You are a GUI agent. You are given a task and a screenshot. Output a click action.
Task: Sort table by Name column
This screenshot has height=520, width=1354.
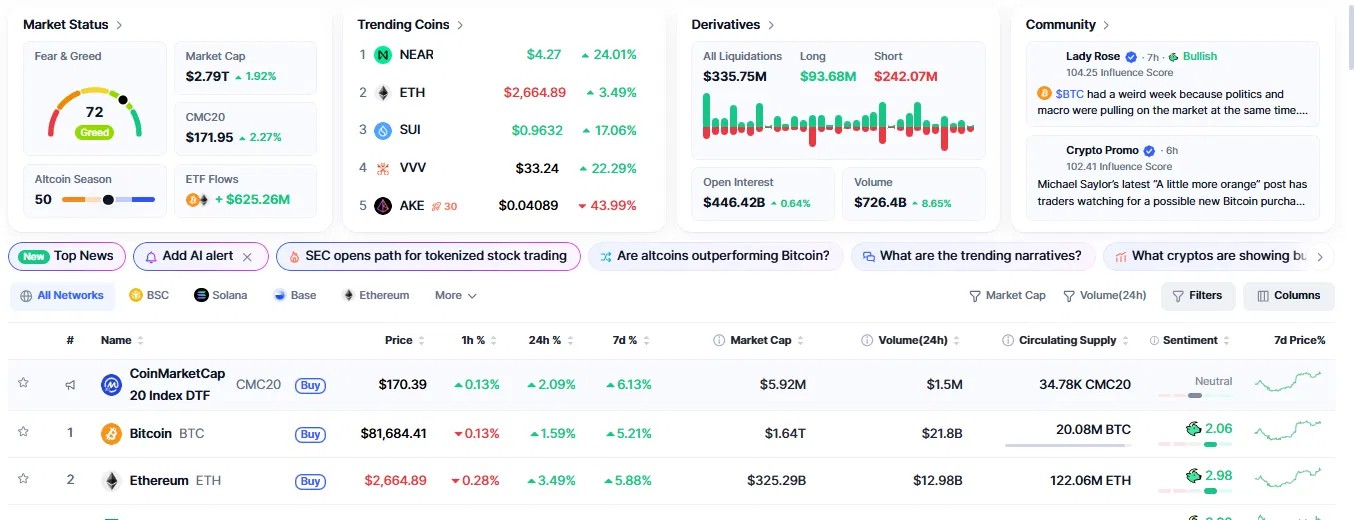[x=122, y=341]
